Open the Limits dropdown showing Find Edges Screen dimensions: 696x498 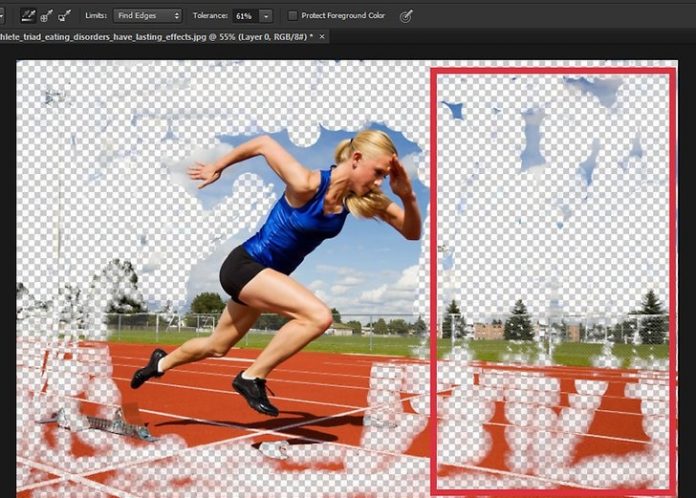tap(146, 16)
